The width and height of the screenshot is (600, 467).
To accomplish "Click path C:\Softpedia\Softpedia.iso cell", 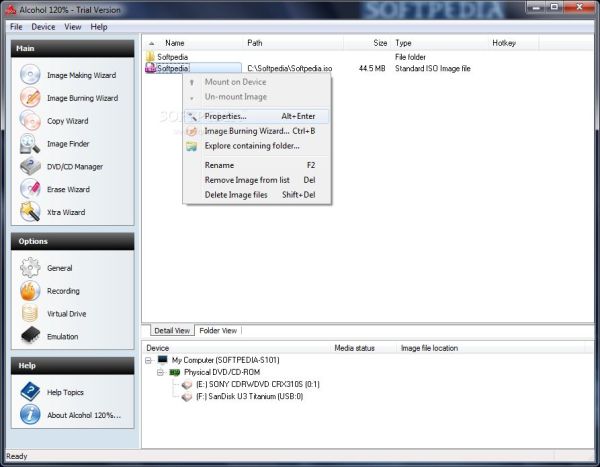I will pyautogui.click(x=290, y=69).
